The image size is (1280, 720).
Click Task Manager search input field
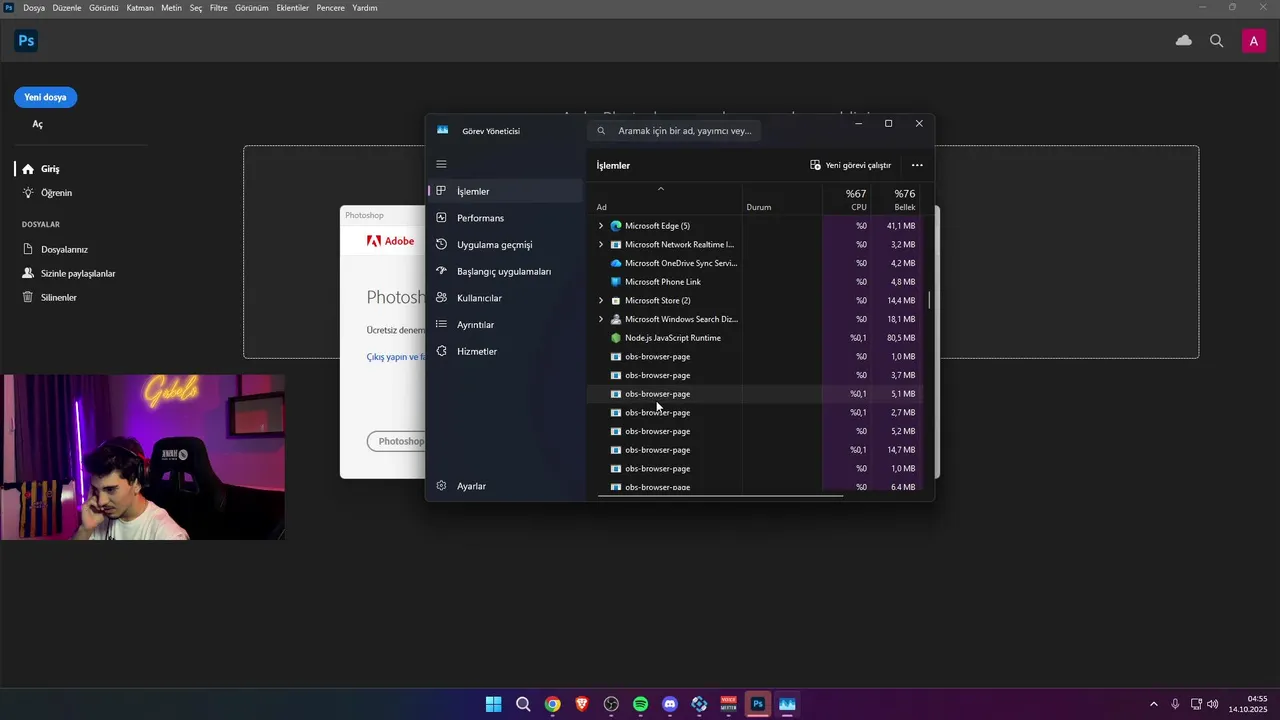point(674,131)
